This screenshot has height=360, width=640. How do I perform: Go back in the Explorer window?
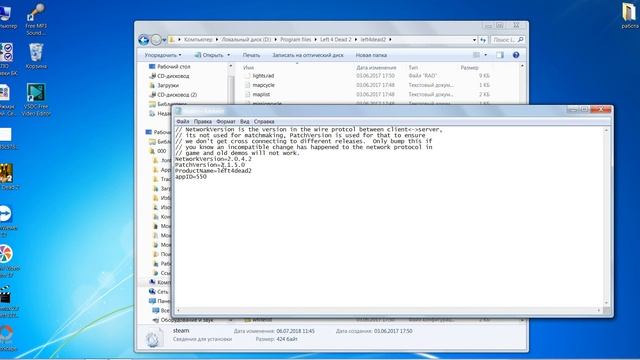pos(143,40)
